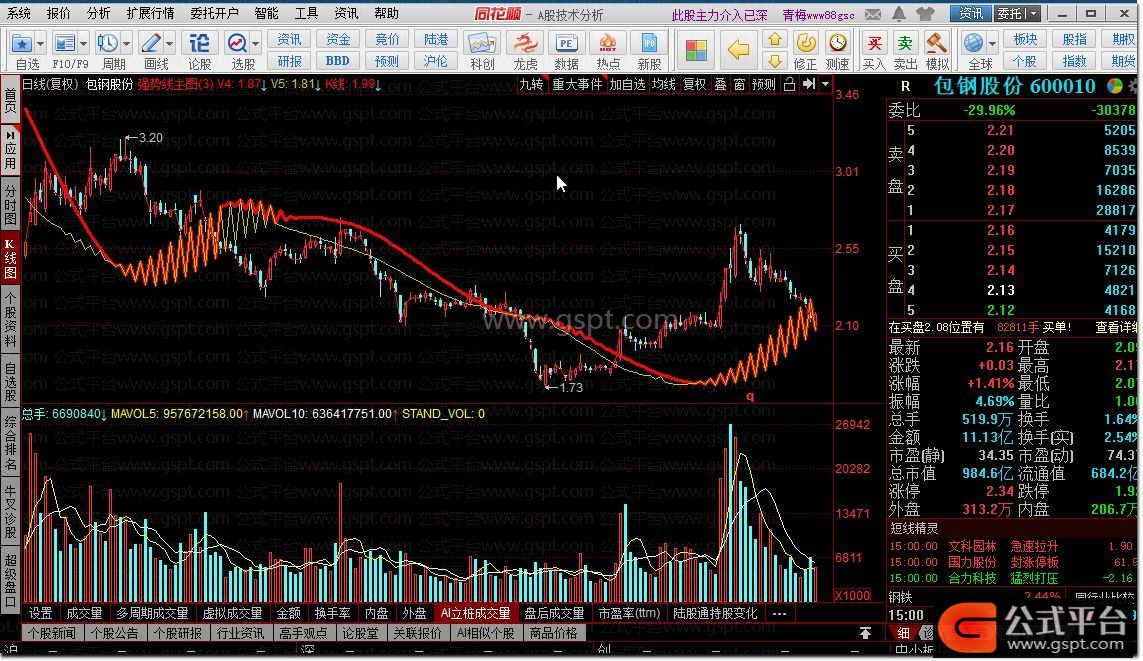This screenshot has width=1143, height=661.
Task: Open the chart toolbar small dropdown arrow
Action: point(825,85)
